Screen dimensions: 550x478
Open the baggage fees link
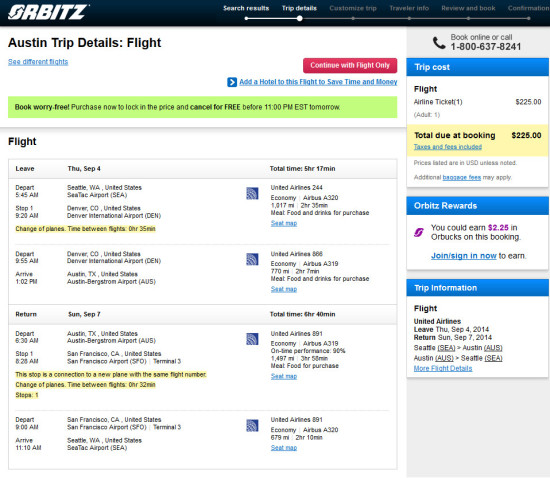coord(462,177)
